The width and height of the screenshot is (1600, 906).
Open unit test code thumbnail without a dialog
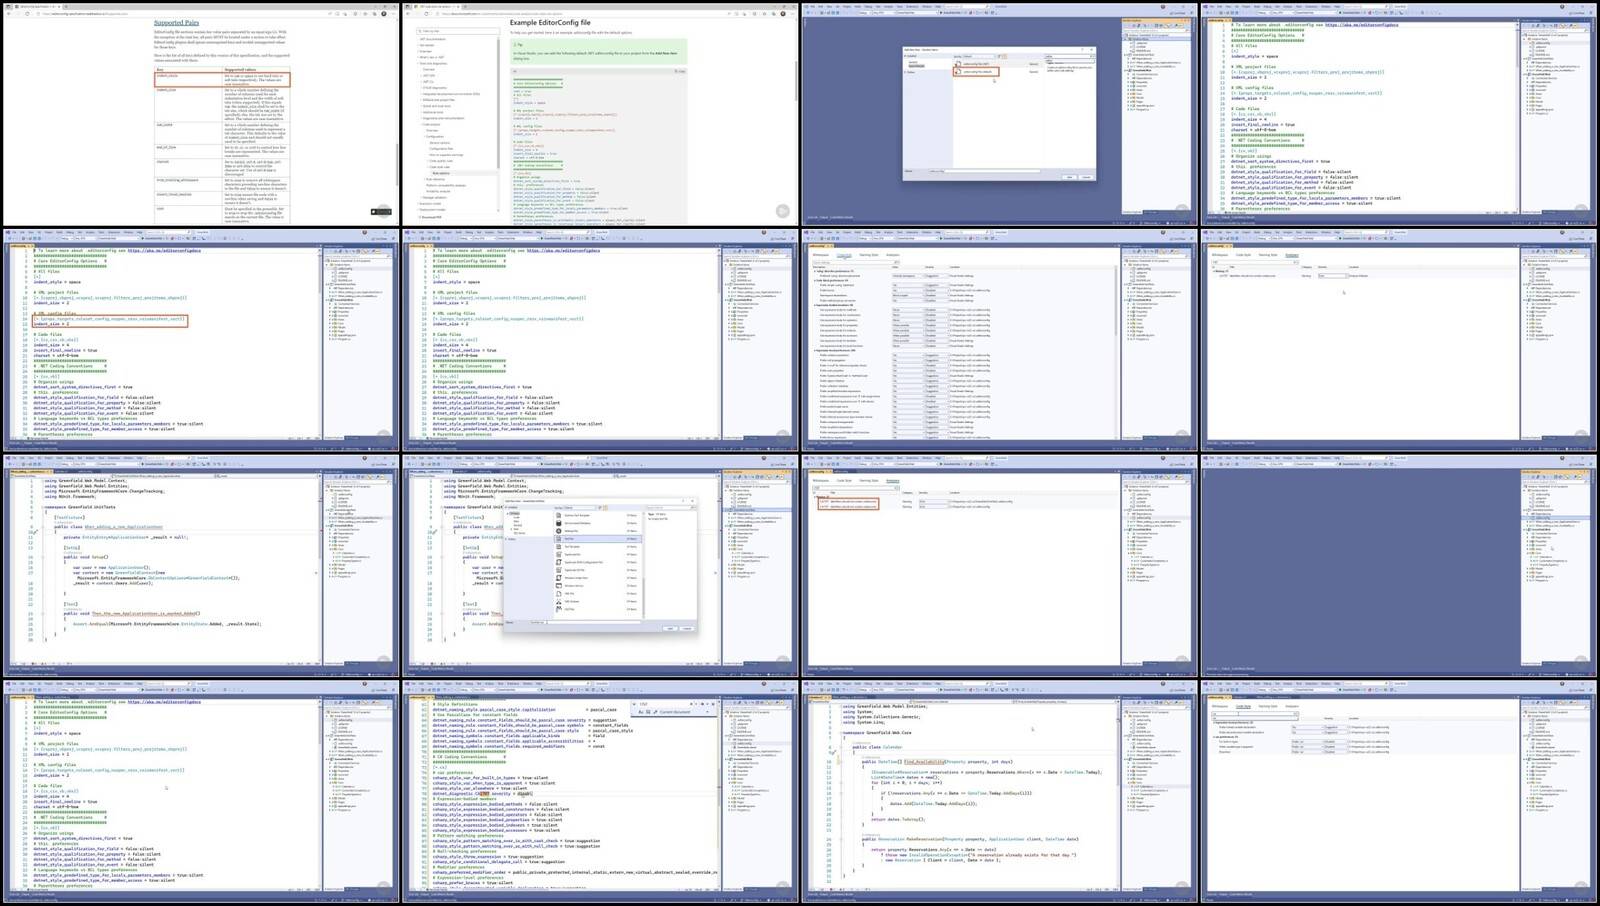200,566
